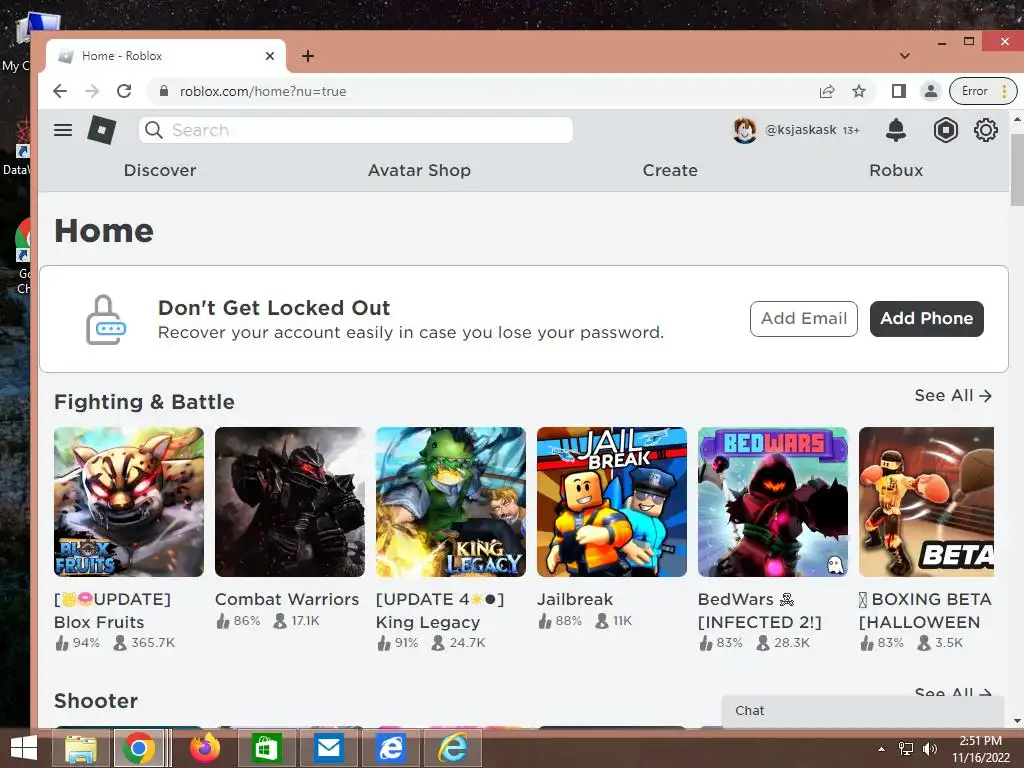Click the browser address bar URL
Viewport: 1024px width, 768px height.
pyautogui.click(x=263, y=91)
